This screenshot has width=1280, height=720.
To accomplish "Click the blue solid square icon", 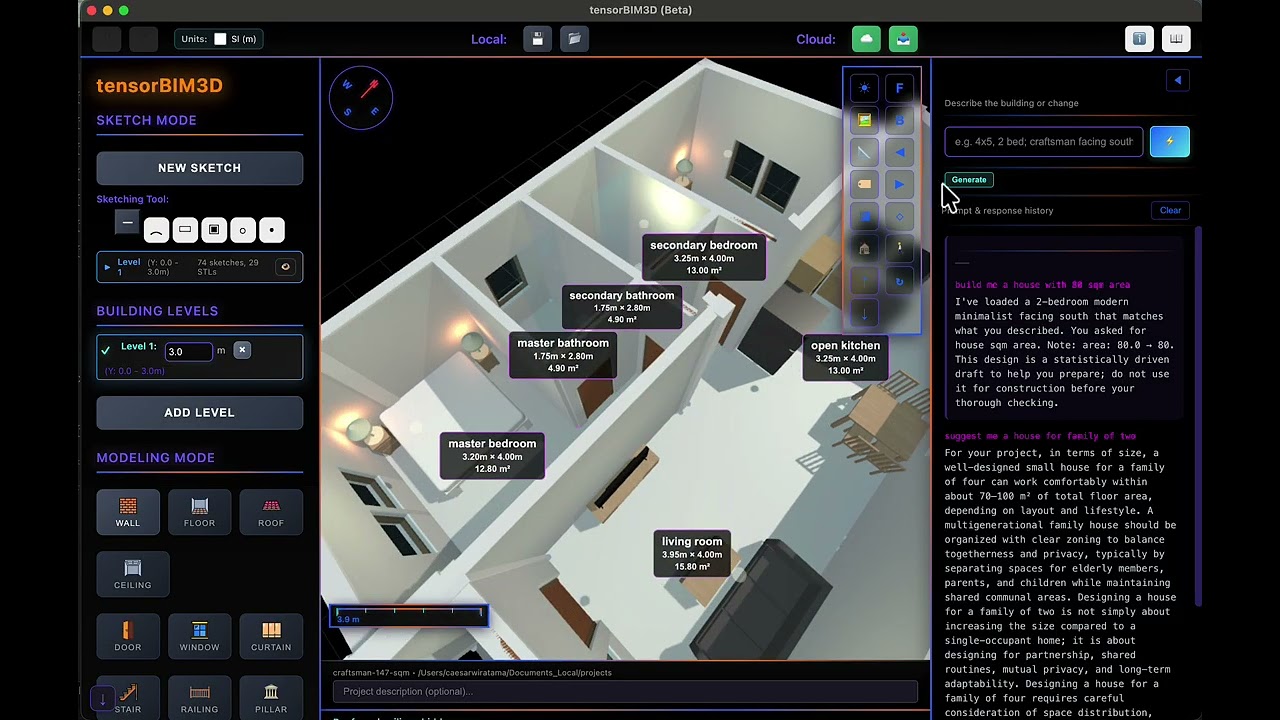I will [865, 216].
